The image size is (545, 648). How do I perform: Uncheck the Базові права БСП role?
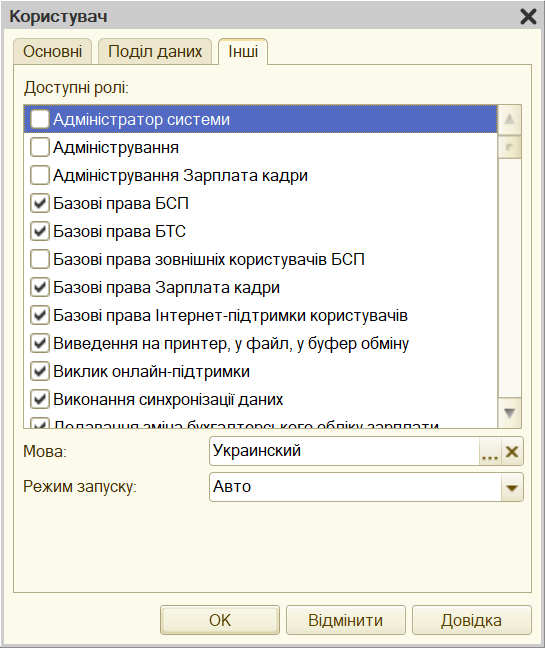coord(40,203)
